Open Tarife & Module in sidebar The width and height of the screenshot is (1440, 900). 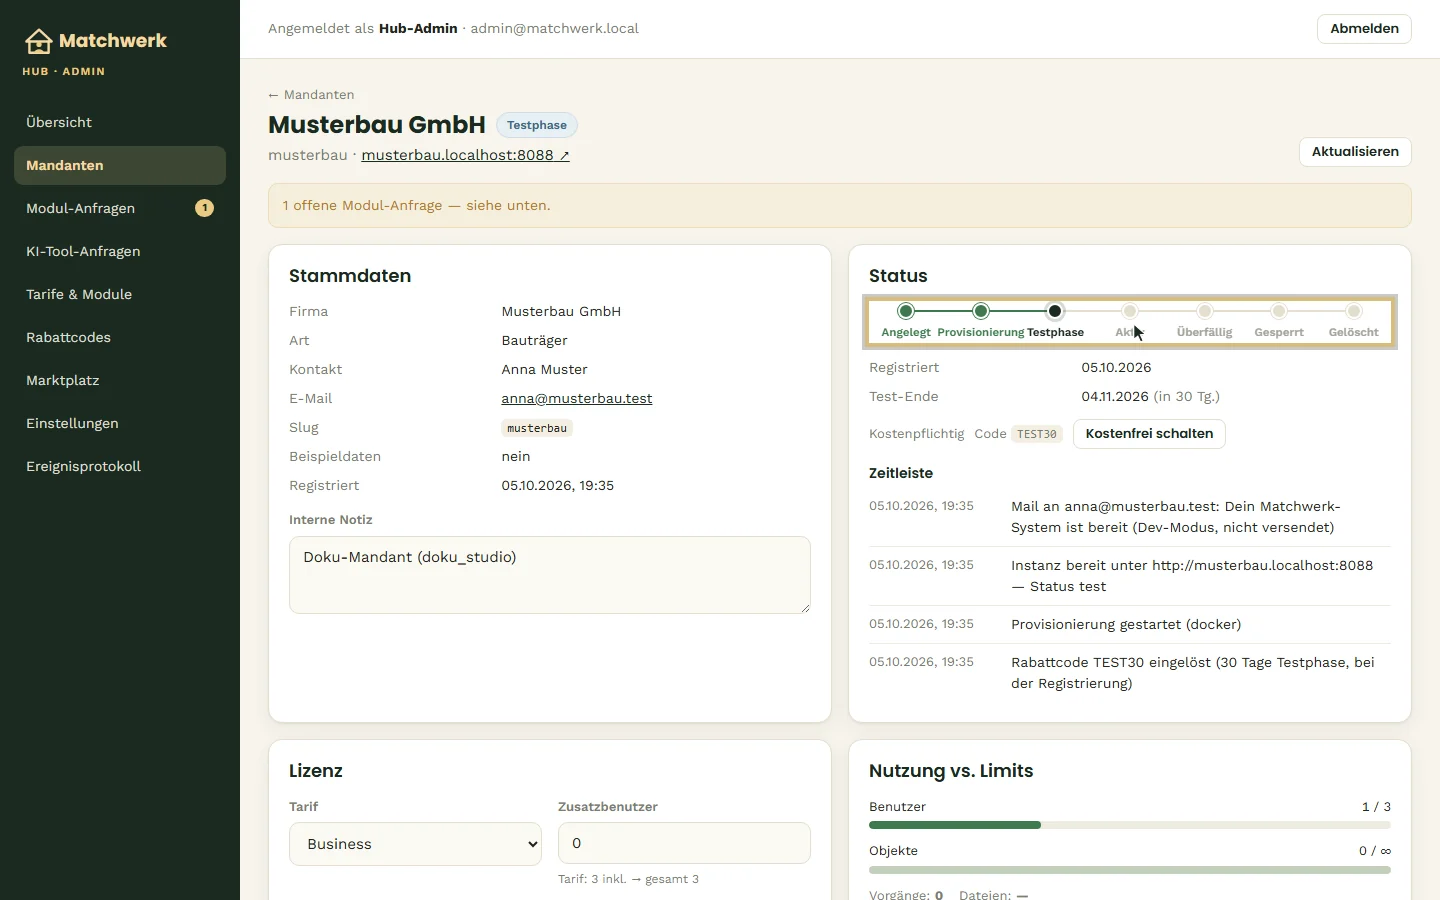(120, 294)
